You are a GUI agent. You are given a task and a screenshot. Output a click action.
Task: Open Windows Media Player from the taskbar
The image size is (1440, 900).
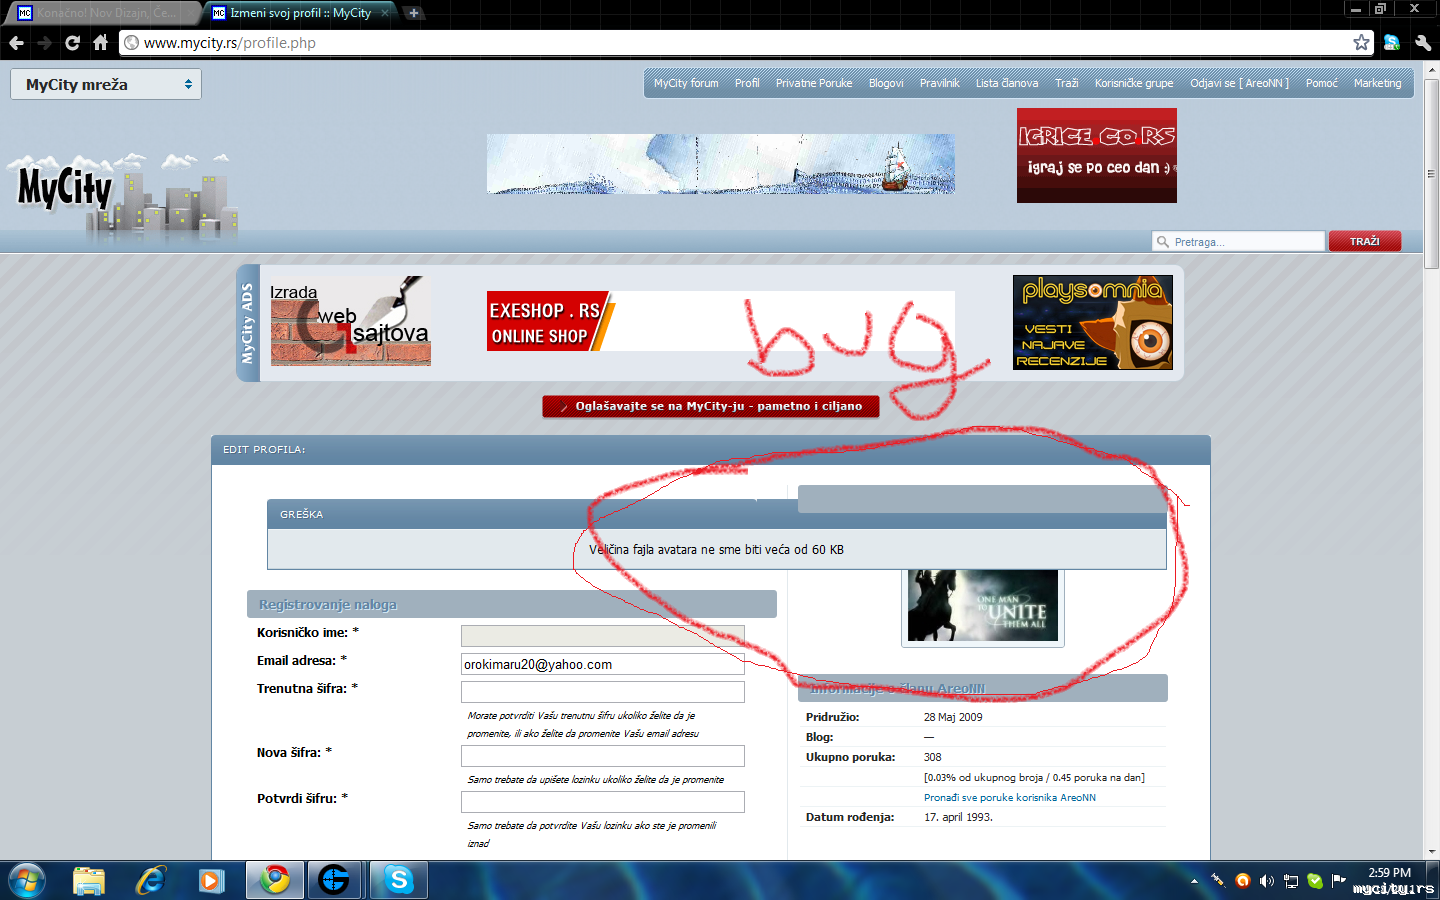(211, 880)
